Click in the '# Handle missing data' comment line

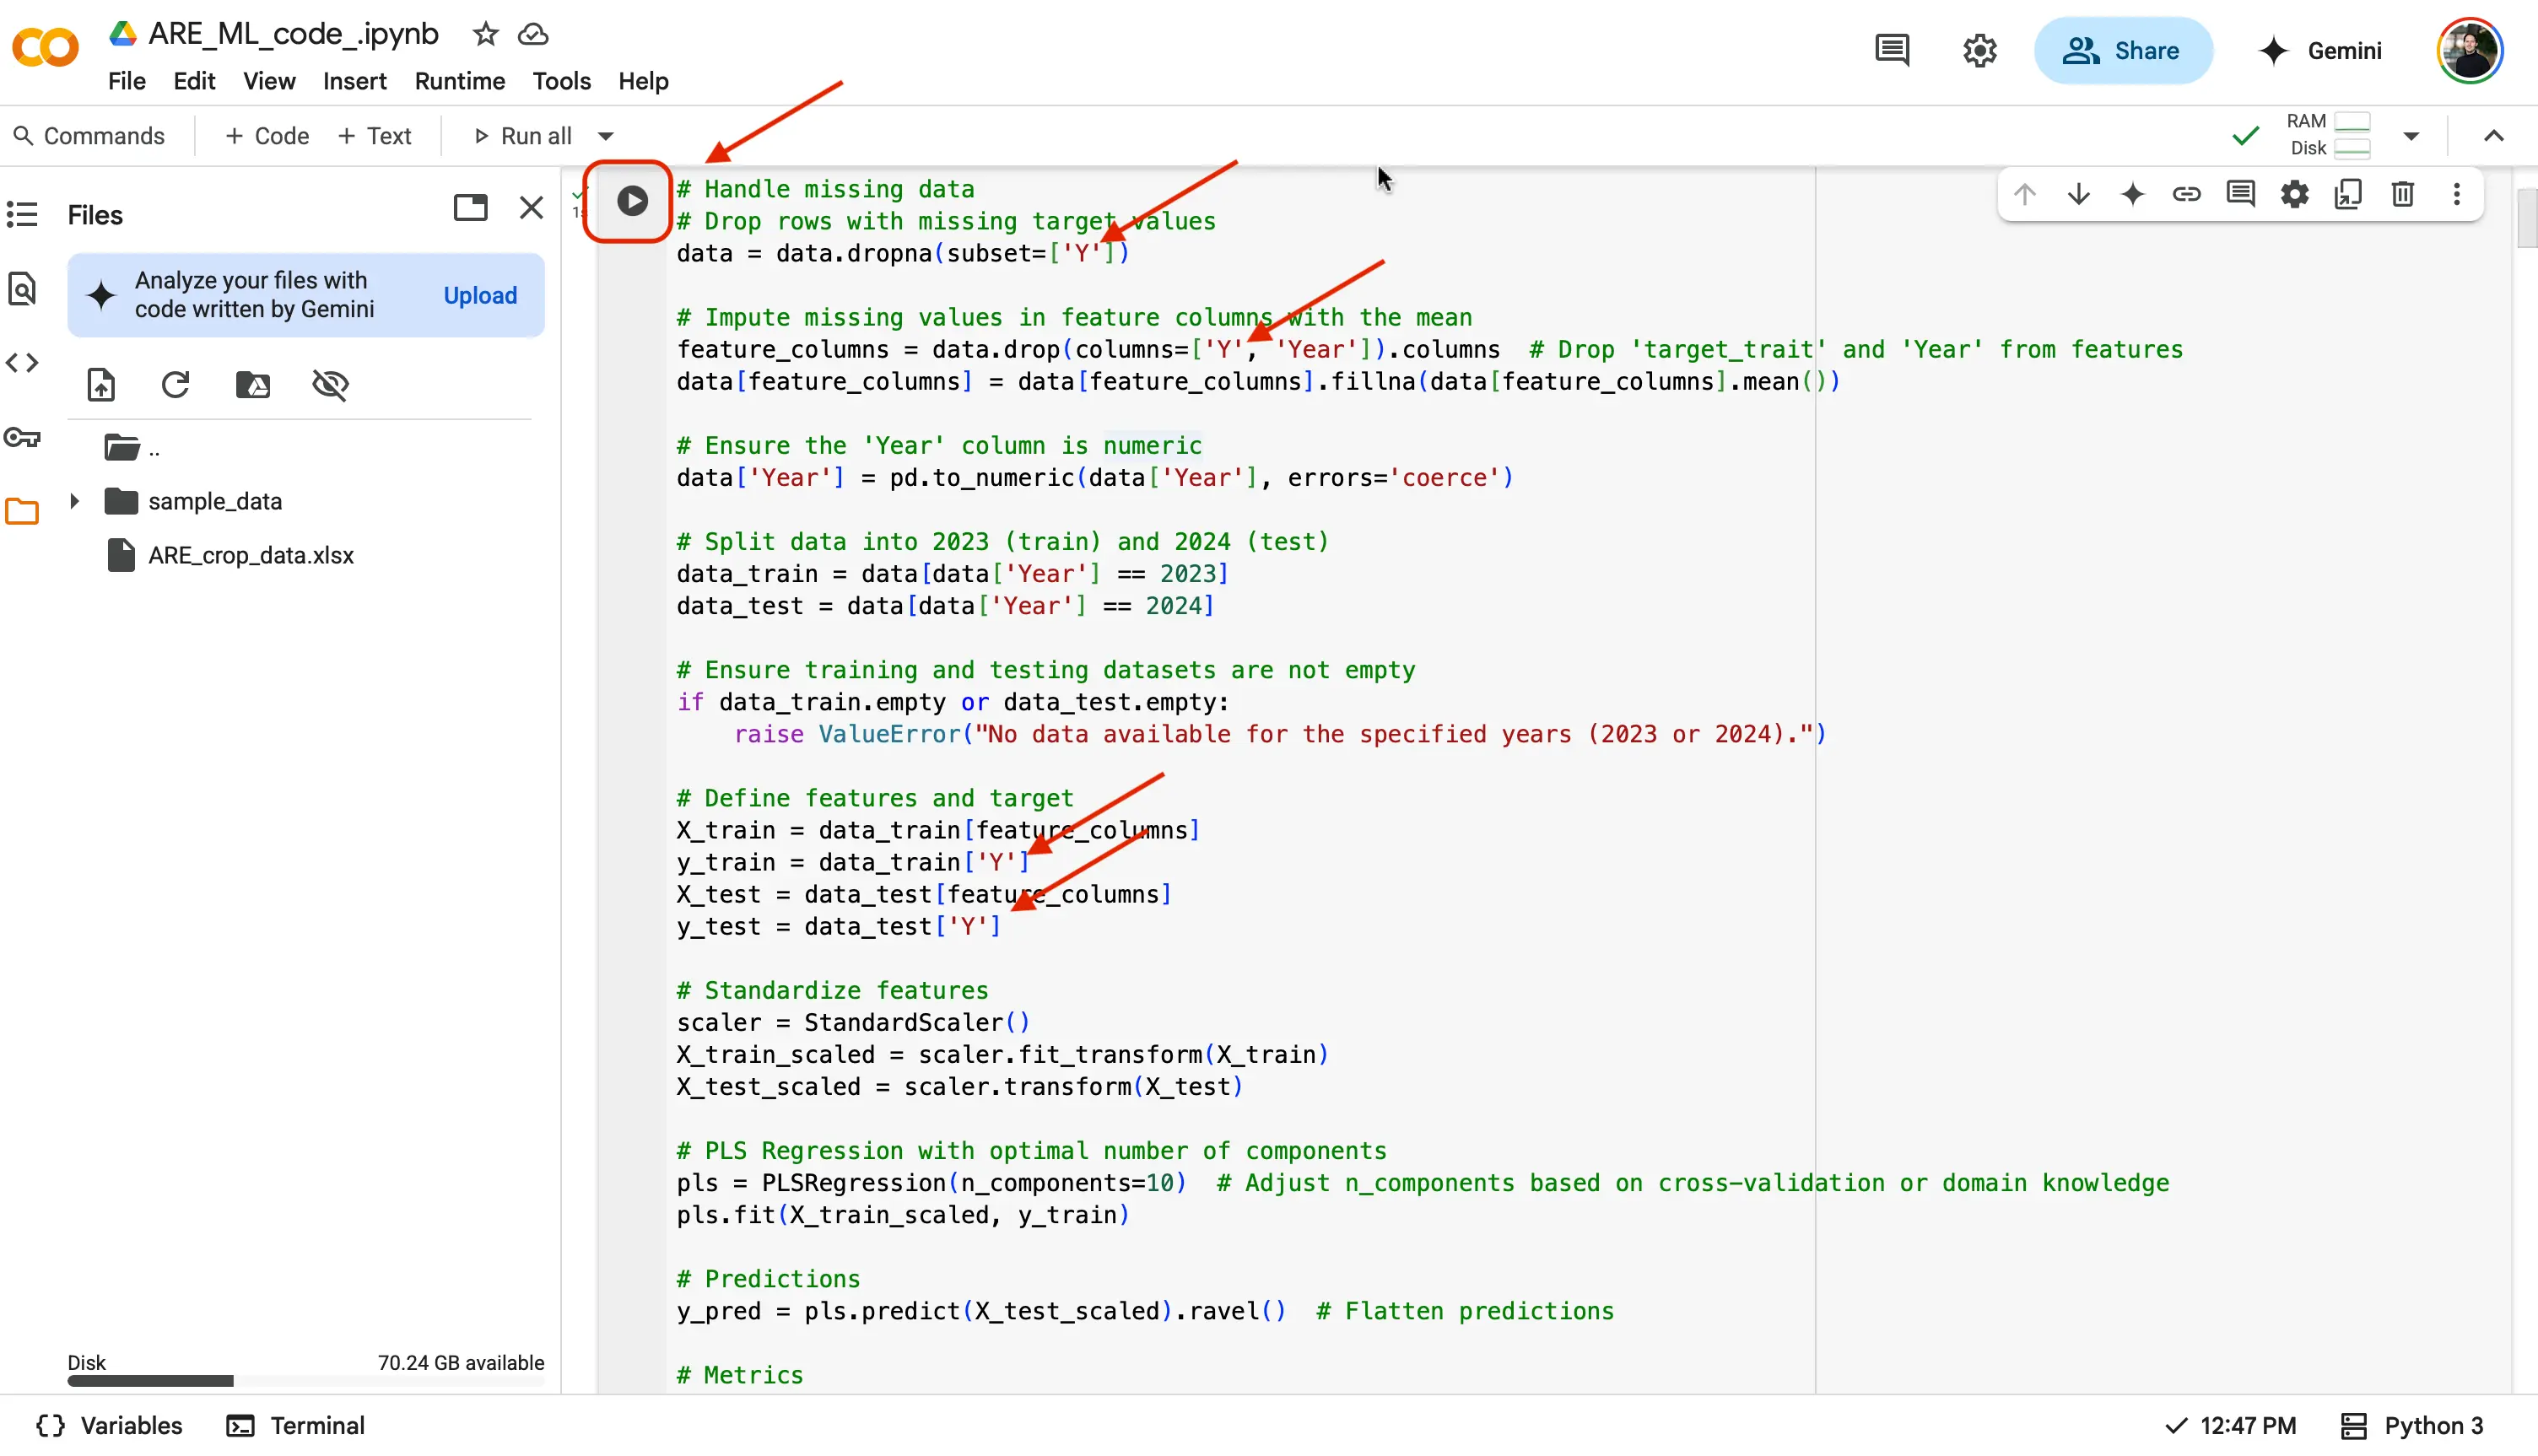825,189
